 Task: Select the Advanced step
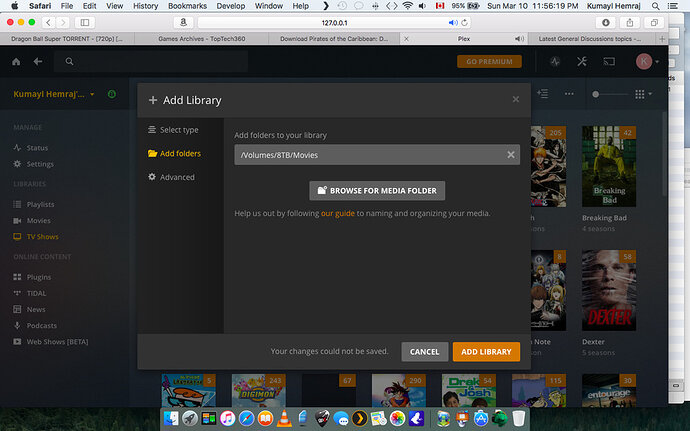[x=171, y=177]
